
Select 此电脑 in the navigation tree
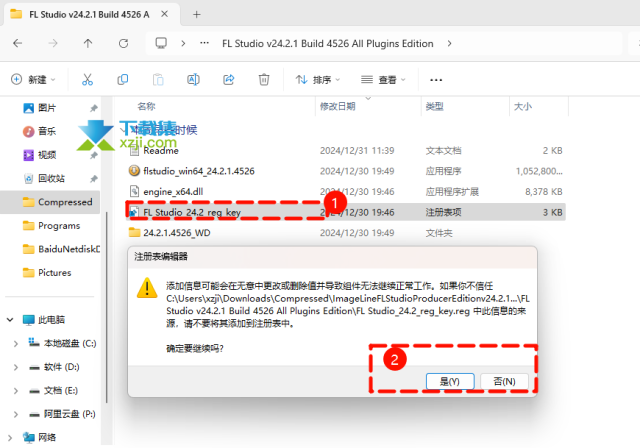pyautogui.click(x=44, y=320)
